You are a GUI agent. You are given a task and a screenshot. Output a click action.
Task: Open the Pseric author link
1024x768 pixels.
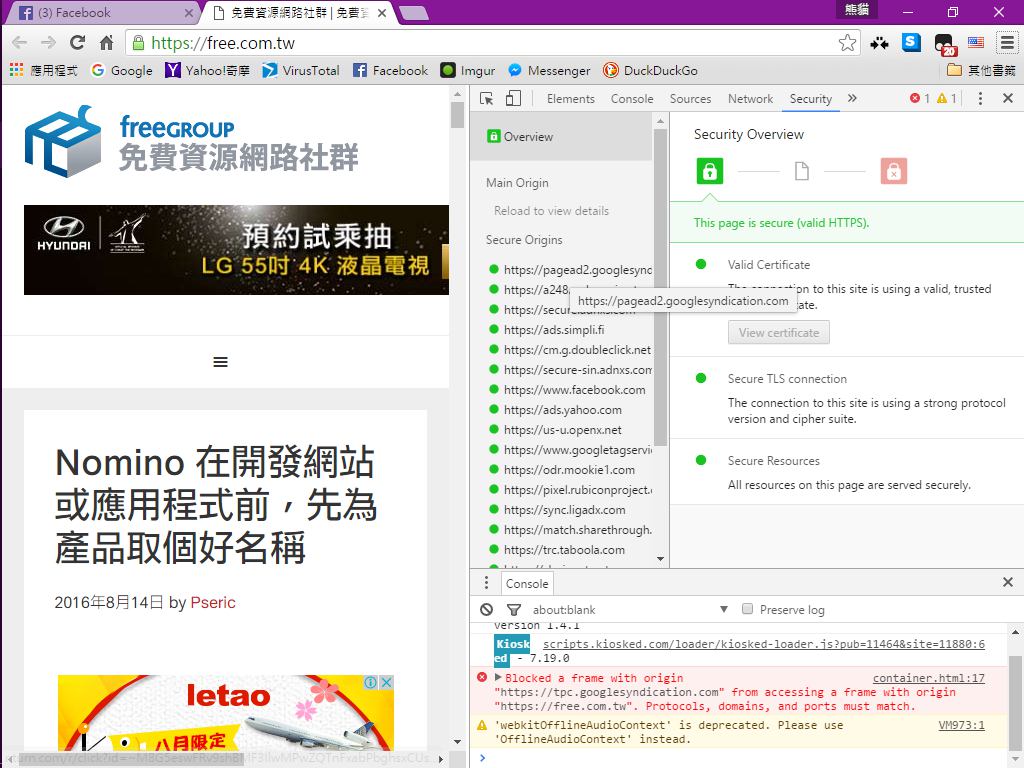(213, 602)
